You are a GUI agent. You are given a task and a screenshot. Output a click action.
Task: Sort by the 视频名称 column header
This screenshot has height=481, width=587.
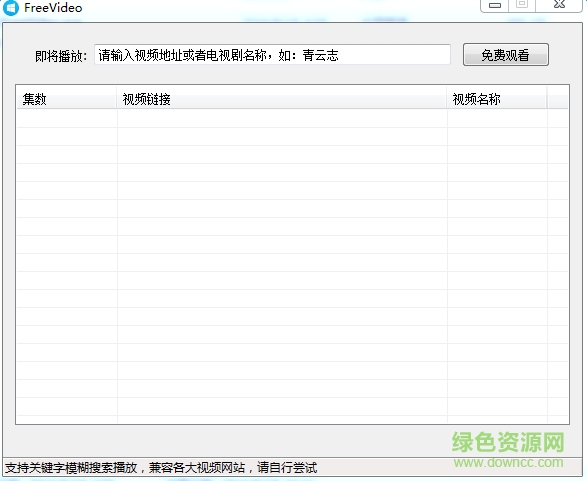pos(497,99)
